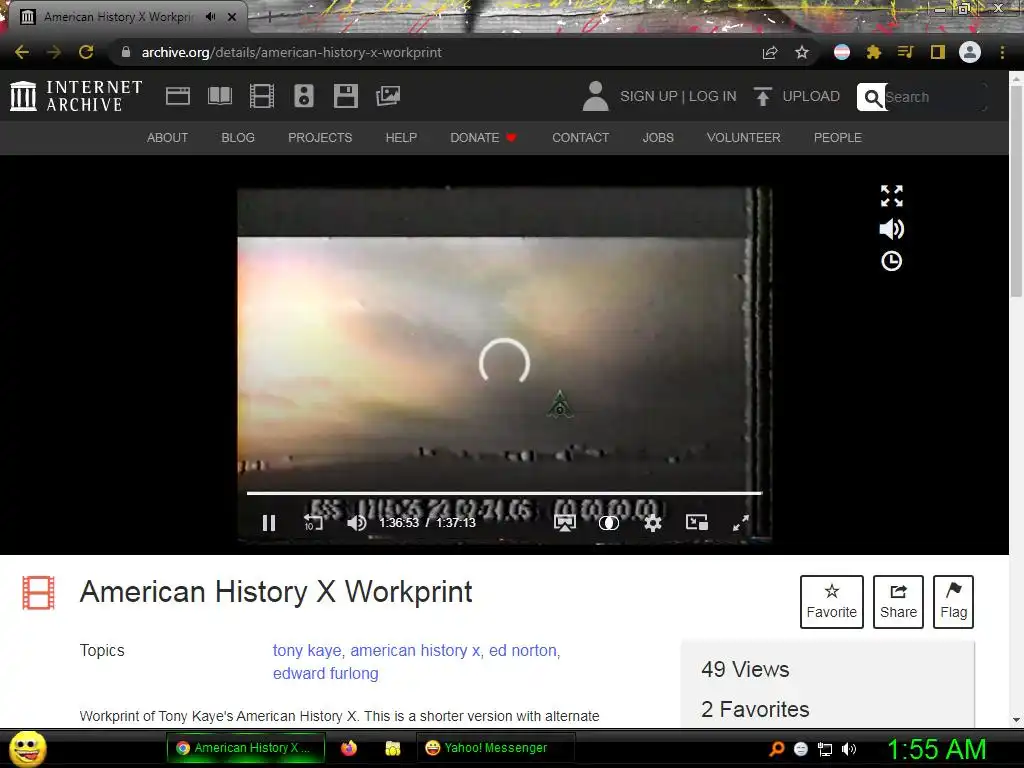The image size is (1024, 768).
Task: Open the Chrome three-dot menu
Action: tap(1002, 52)
